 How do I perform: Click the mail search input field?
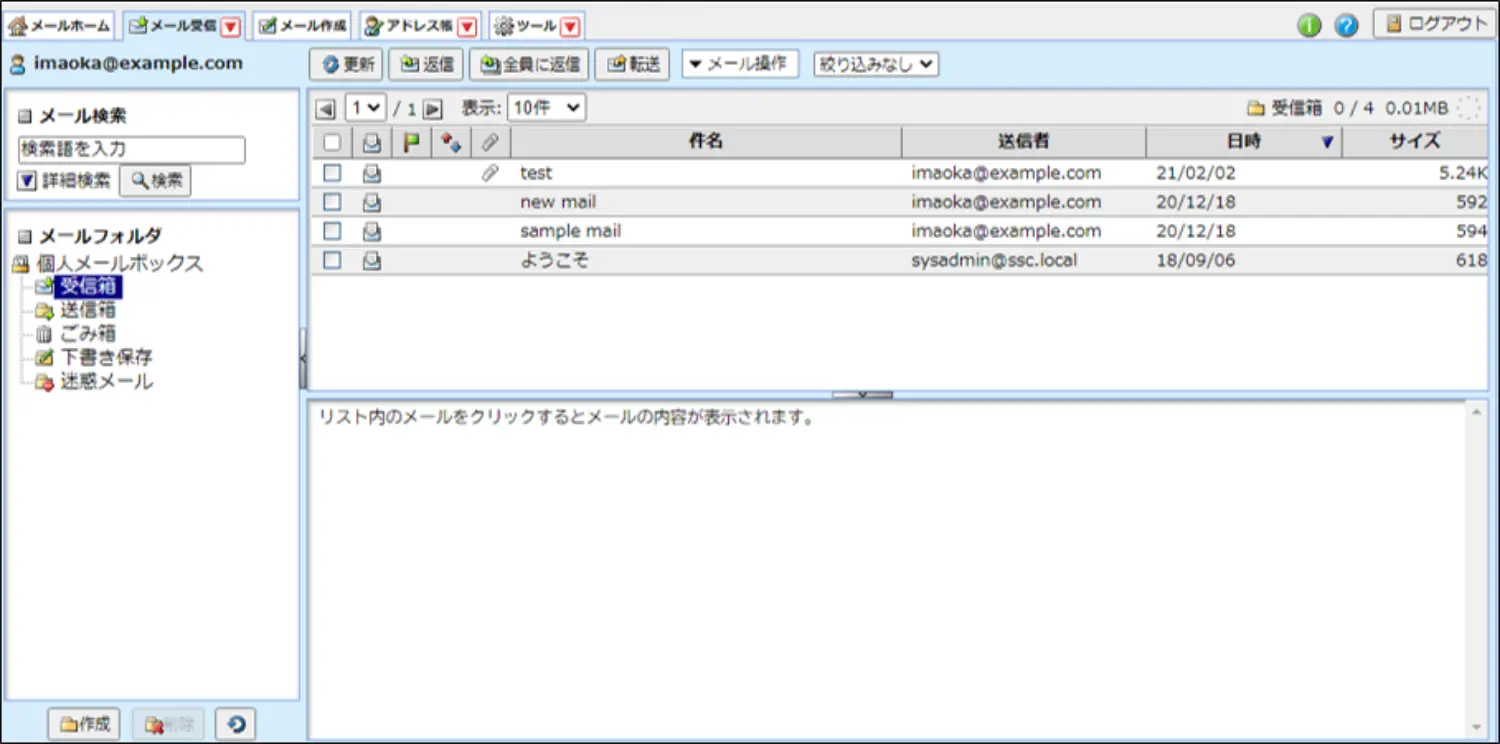point(132,150)
